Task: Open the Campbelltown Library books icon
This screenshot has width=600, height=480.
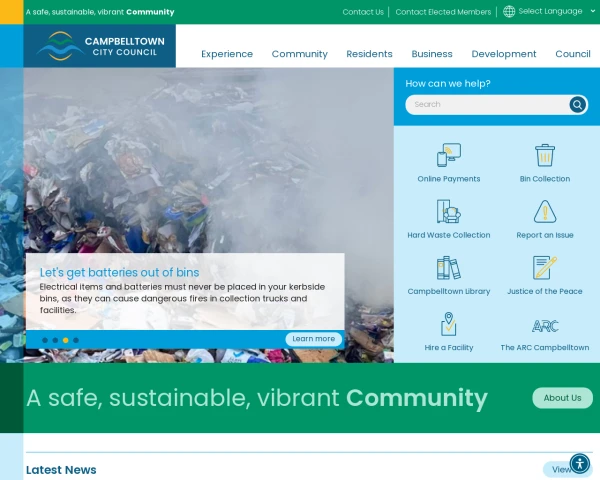Action: [x=449, y=268]
